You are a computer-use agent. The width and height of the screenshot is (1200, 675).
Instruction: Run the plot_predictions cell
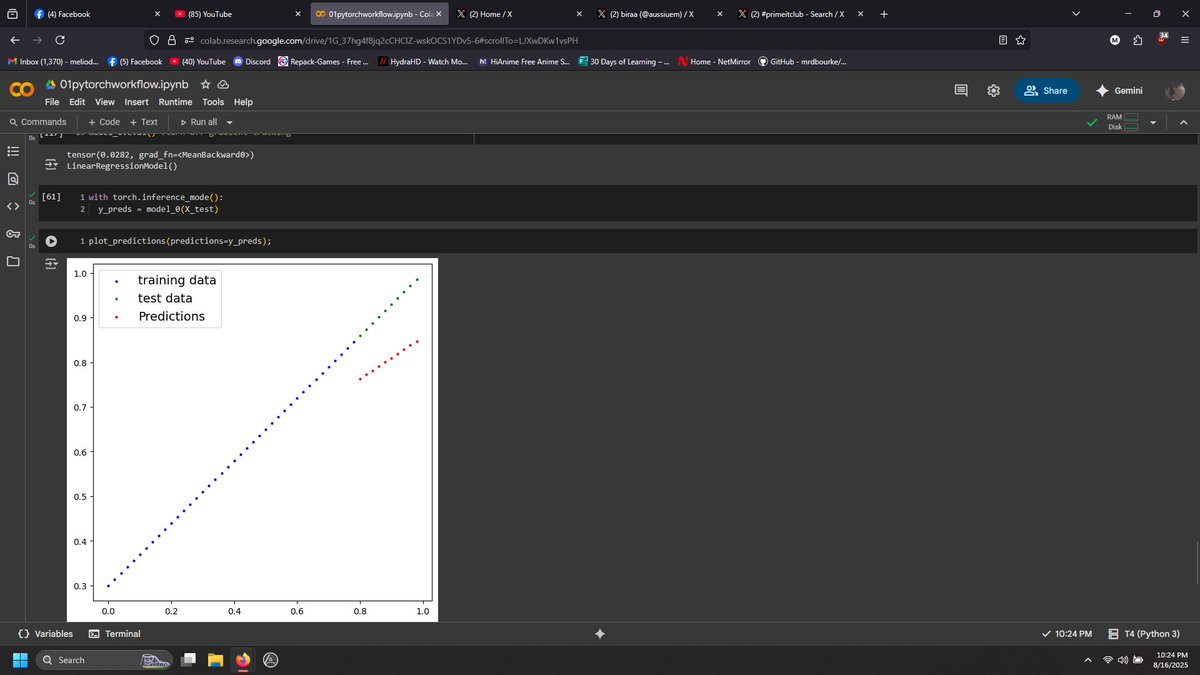[x=51, y=241]
